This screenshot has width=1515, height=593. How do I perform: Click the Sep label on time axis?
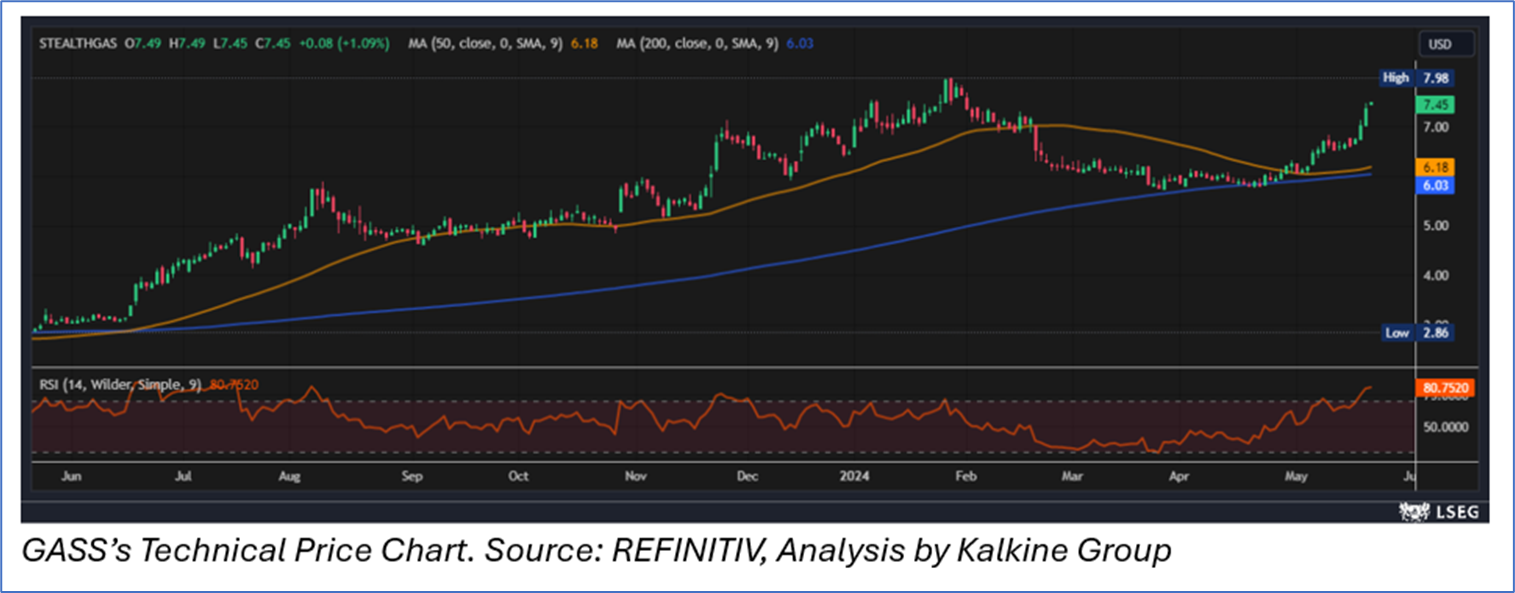(412, 477)
